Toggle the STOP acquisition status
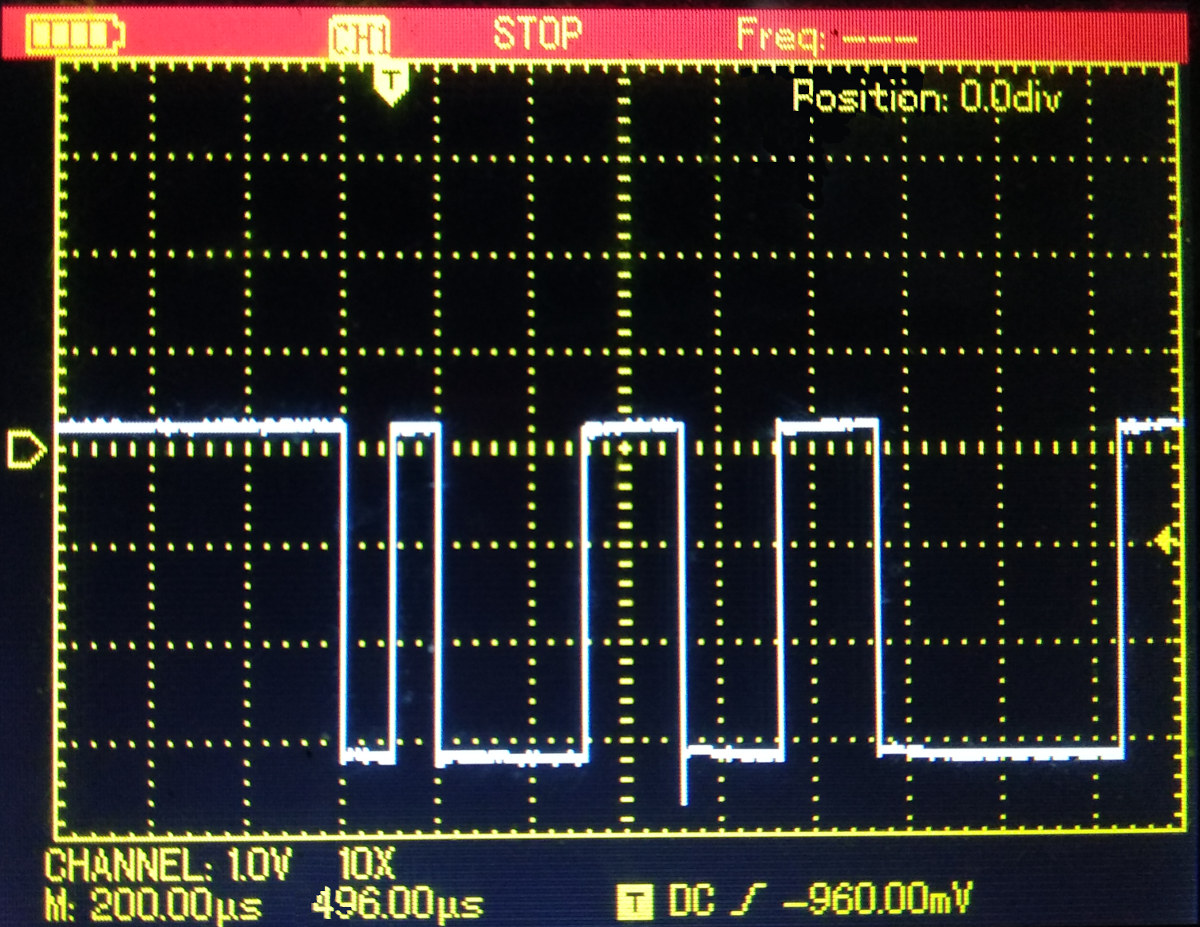1200x927 pixels. [x=536, y=34]
